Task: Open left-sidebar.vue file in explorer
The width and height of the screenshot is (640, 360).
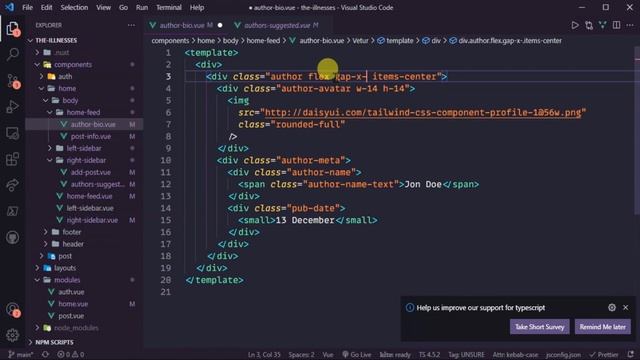Action: (90, 208)
